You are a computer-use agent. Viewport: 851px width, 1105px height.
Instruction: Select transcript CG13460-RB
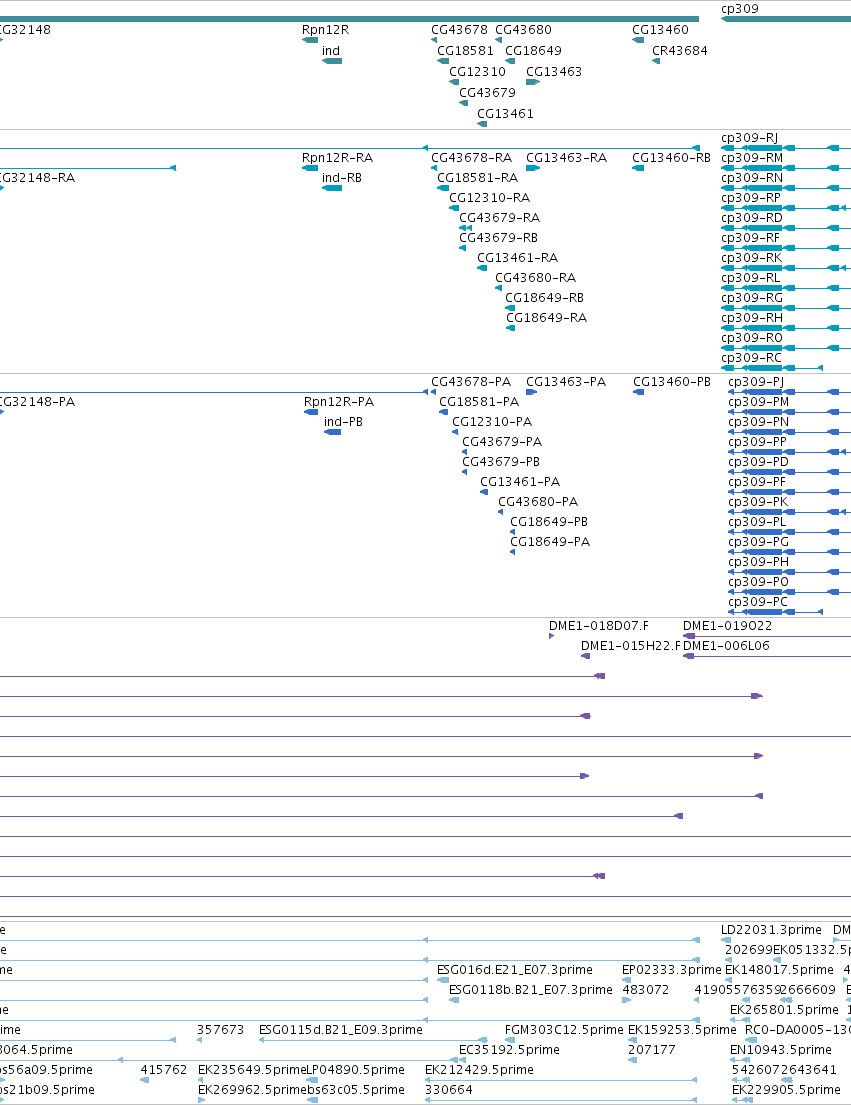click(x=671, y=158)
